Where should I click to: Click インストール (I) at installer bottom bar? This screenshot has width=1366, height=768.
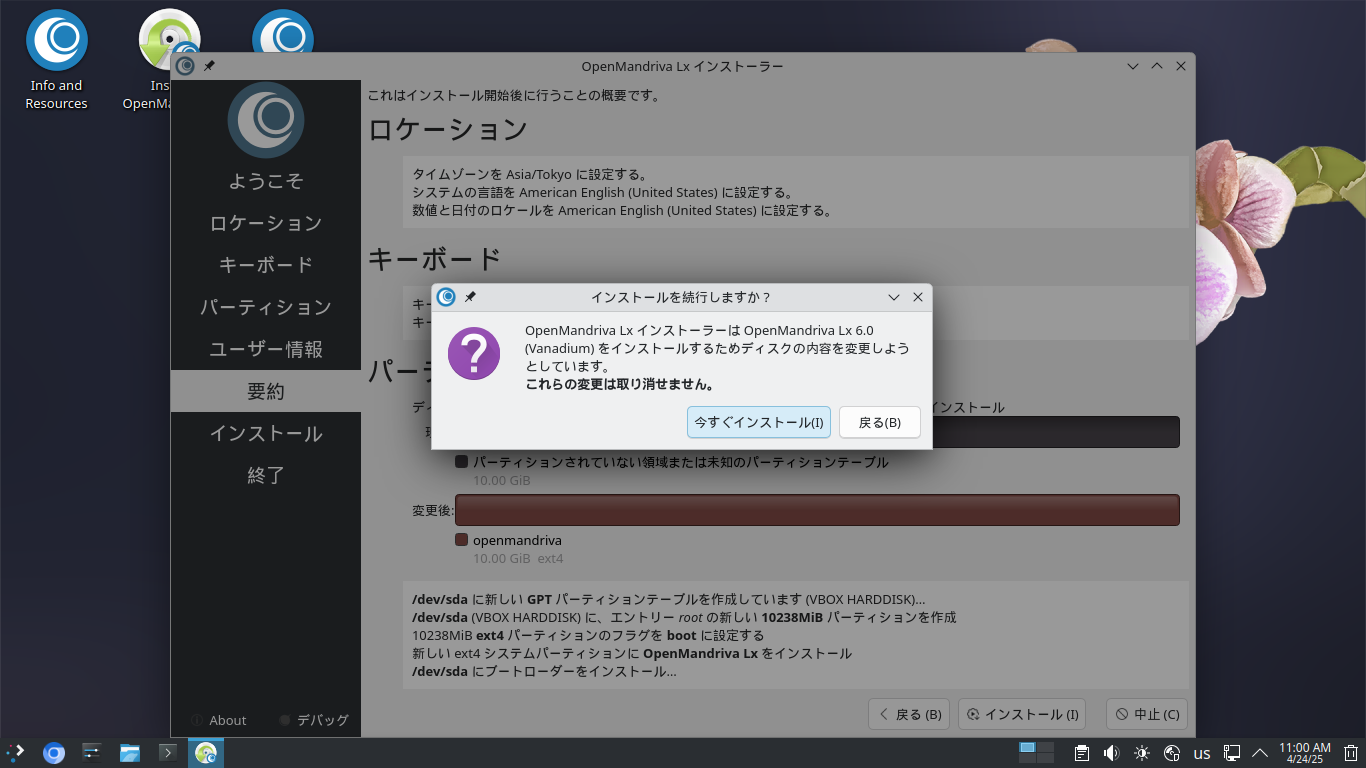click(x=1022, y=714)
